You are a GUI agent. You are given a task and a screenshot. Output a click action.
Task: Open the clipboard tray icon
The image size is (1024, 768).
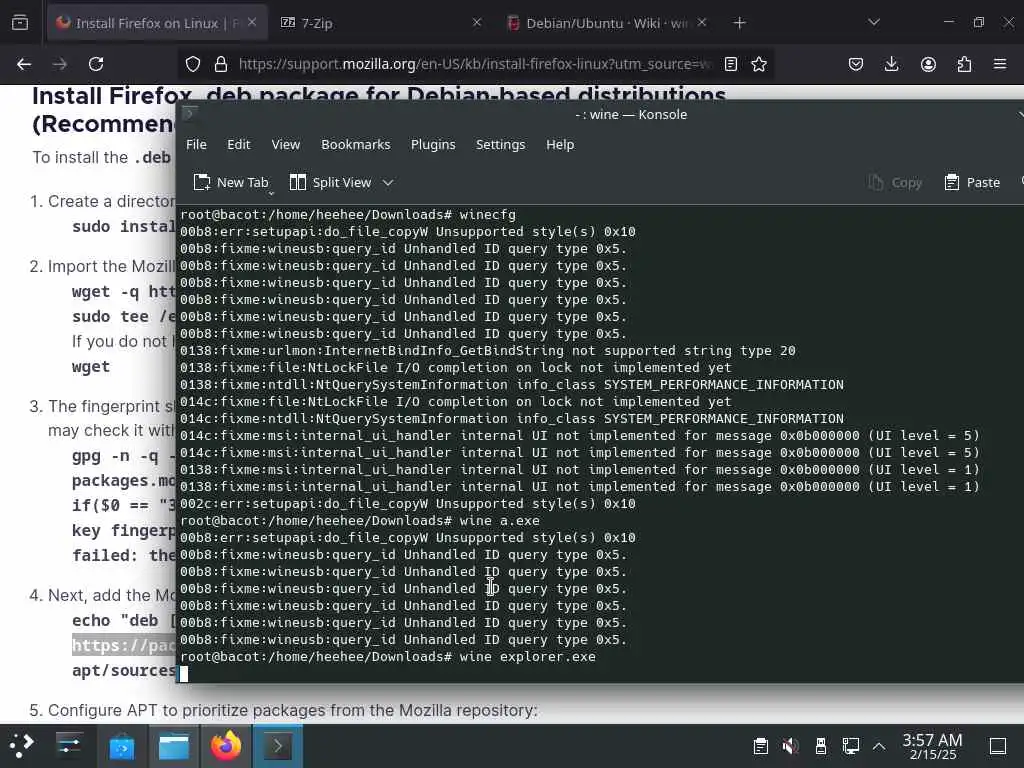click(760, 745)
